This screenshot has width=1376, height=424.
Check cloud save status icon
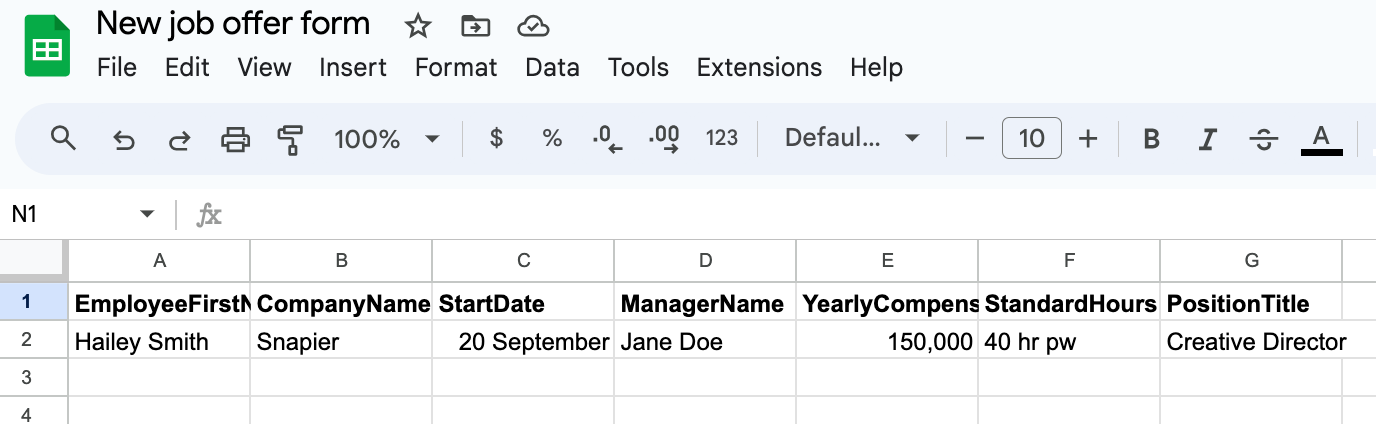click(x=533, y=26)
